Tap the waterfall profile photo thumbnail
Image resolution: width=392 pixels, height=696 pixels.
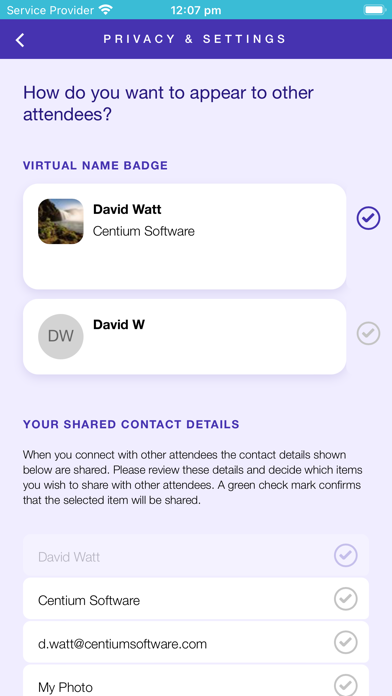point(61,221)
